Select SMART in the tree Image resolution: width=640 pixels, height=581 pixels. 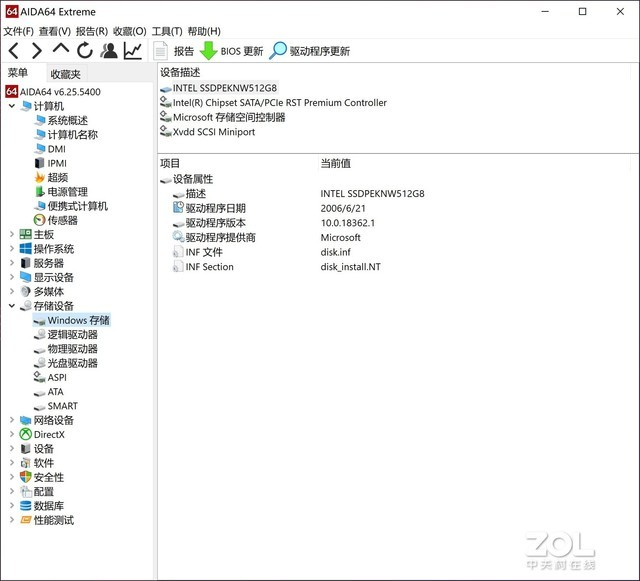click(x=56, y=406)
